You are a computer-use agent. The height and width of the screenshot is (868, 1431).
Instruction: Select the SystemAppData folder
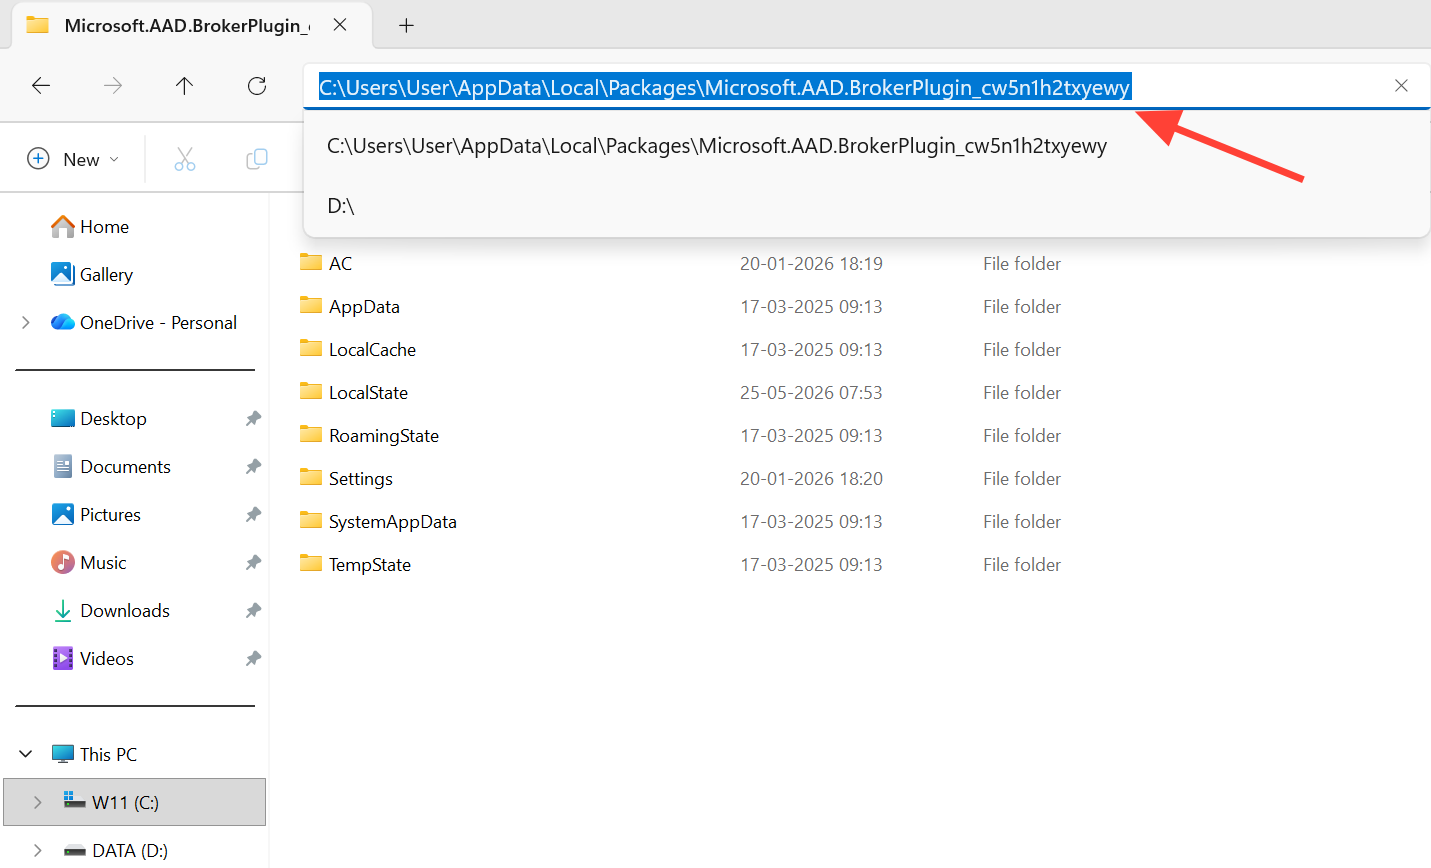(392, 522)
